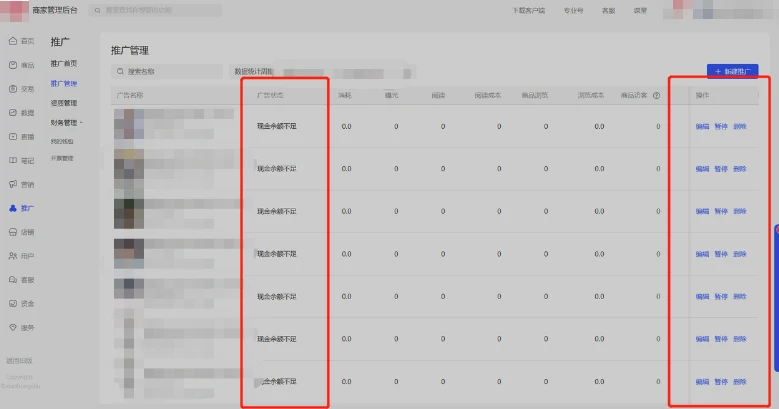This screenshot has width=779, height=409.
Task: Click the 推广管理 page title
Action: pos(130,50)
